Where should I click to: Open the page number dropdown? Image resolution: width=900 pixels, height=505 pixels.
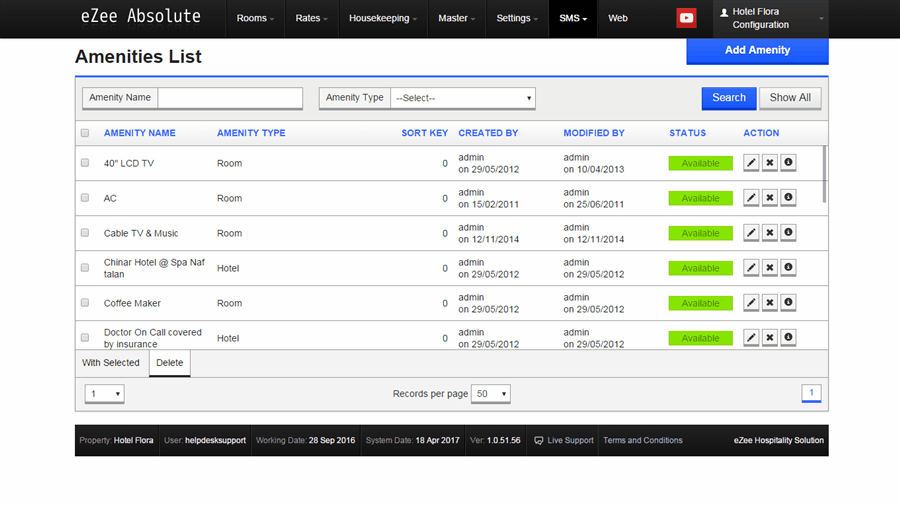point(104,394)
